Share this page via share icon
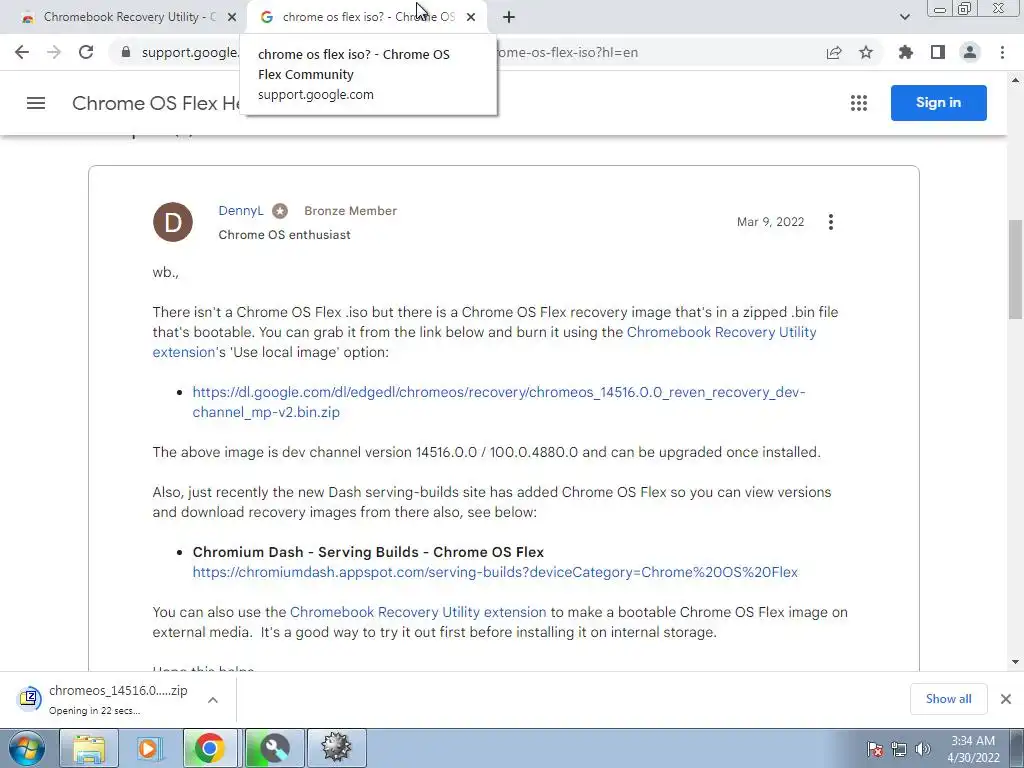The width and height of the screenshot is (1024, 768). [x=834, y=52]
